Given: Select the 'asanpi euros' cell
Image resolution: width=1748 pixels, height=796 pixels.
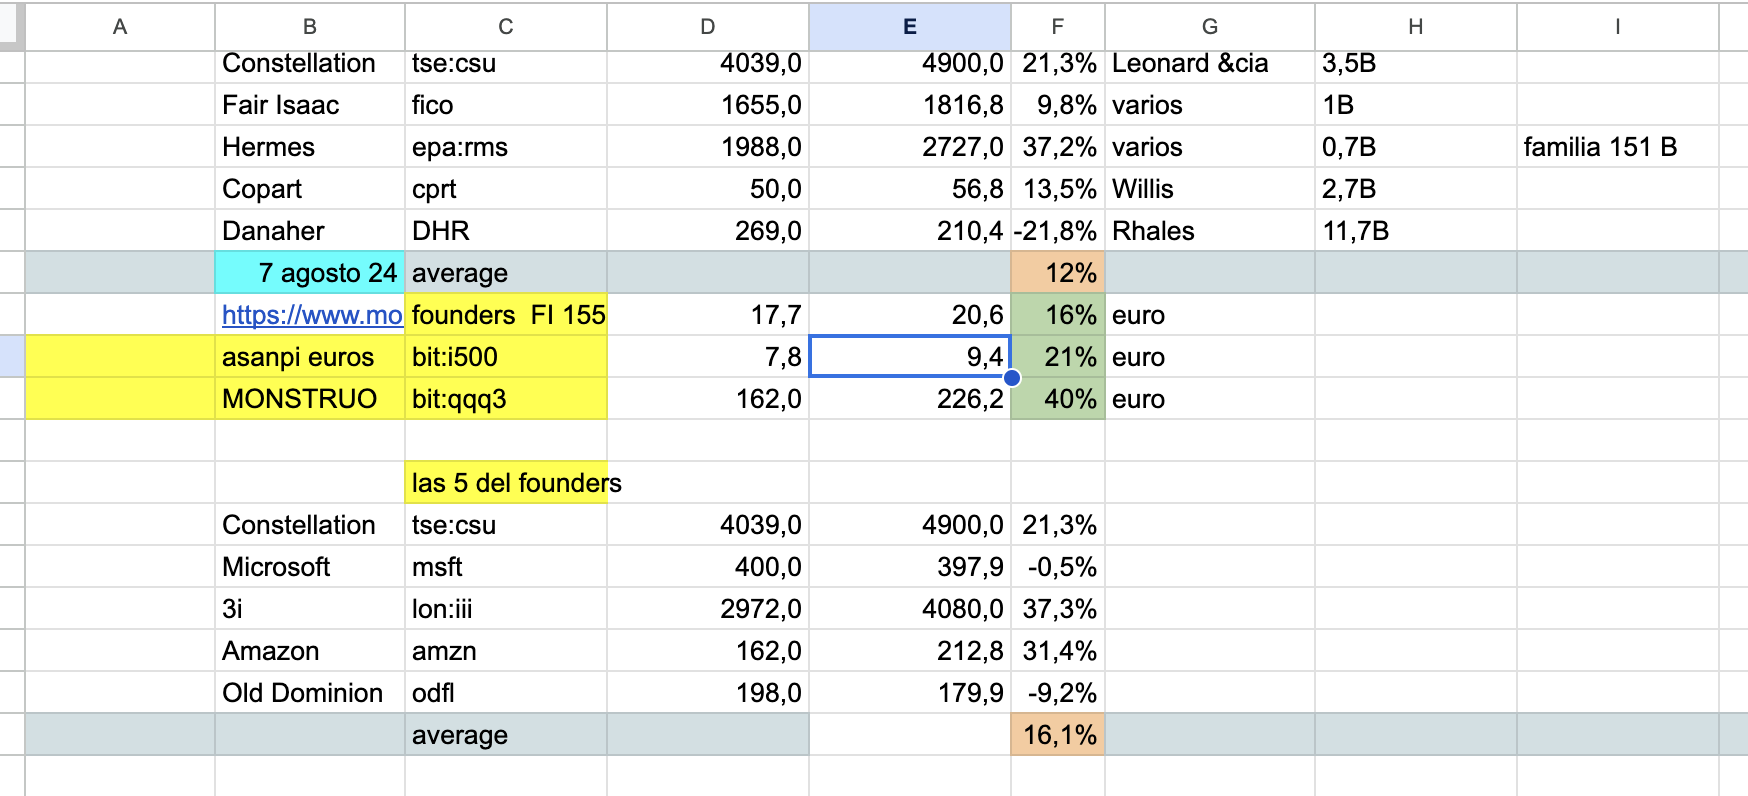Looking at the screenshot, I should (310, 357).
